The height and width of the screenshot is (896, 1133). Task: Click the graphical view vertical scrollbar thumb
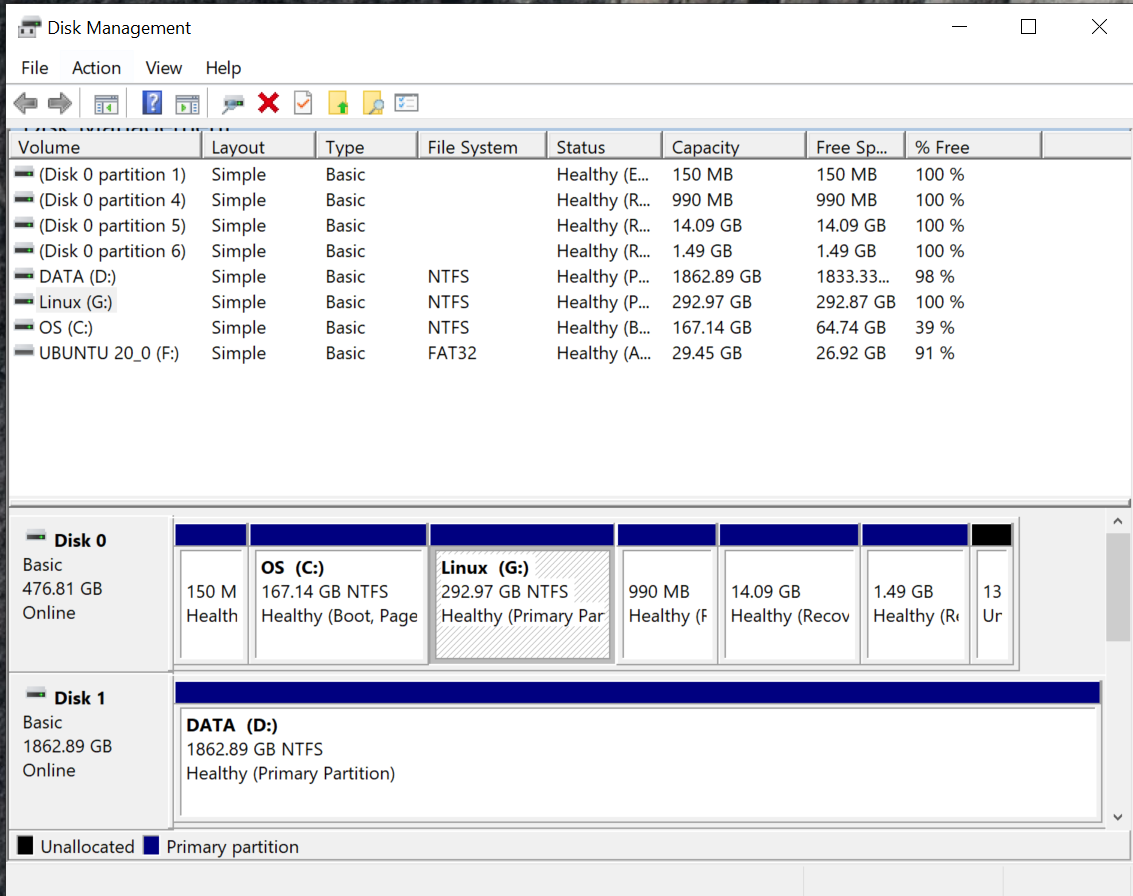tap(1118, 587)
